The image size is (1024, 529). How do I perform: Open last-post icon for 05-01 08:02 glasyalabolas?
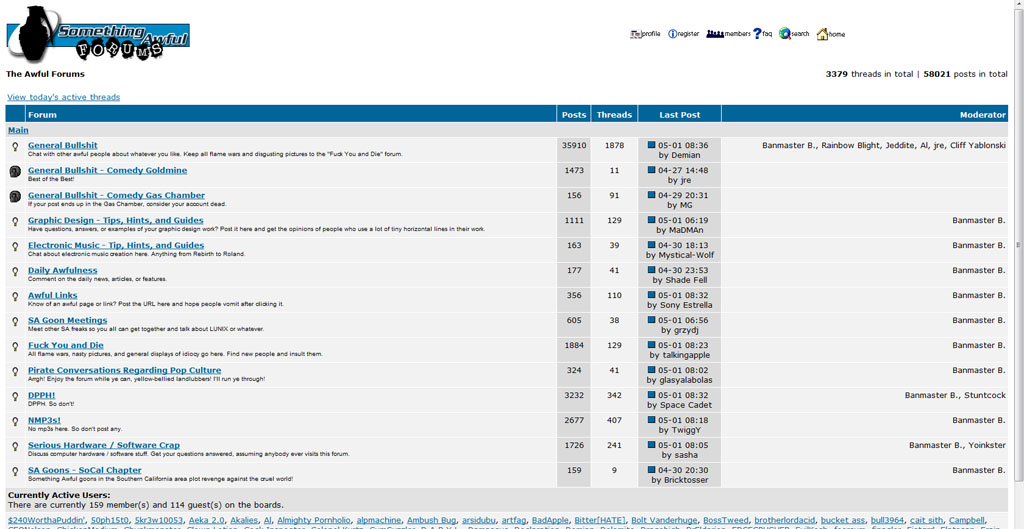652,370
